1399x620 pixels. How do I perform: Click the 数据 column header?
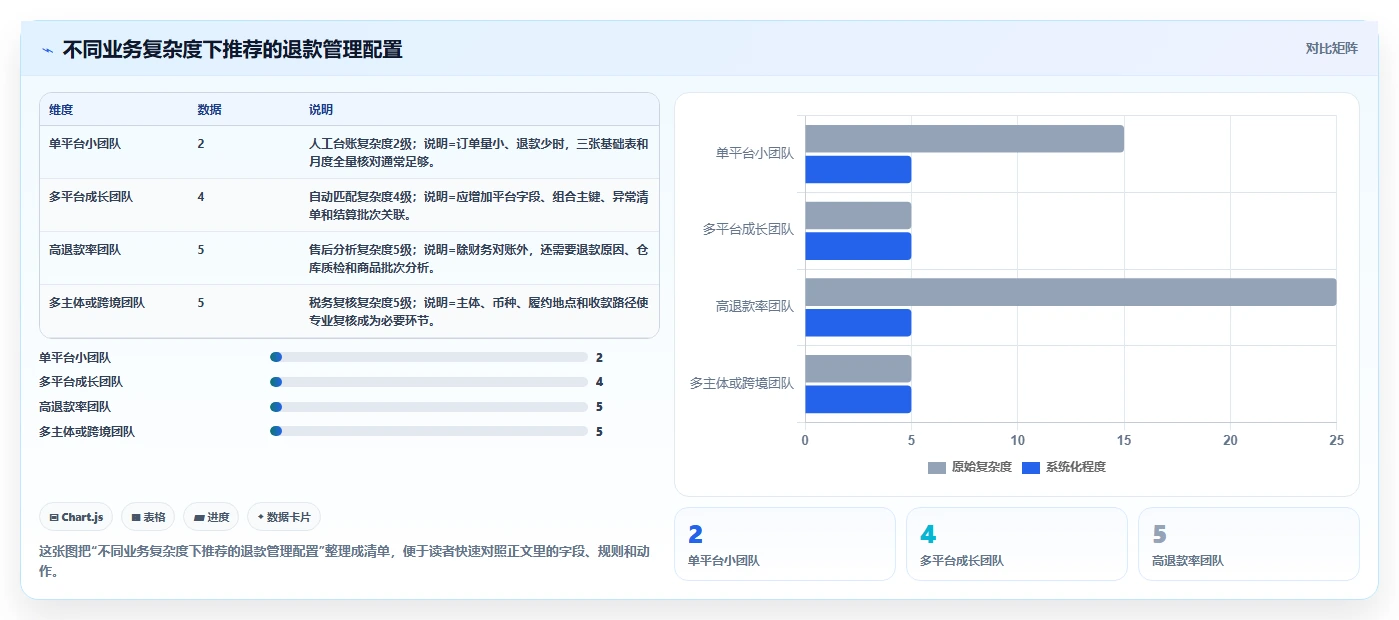pyautogui.click(x=210, y=109)
